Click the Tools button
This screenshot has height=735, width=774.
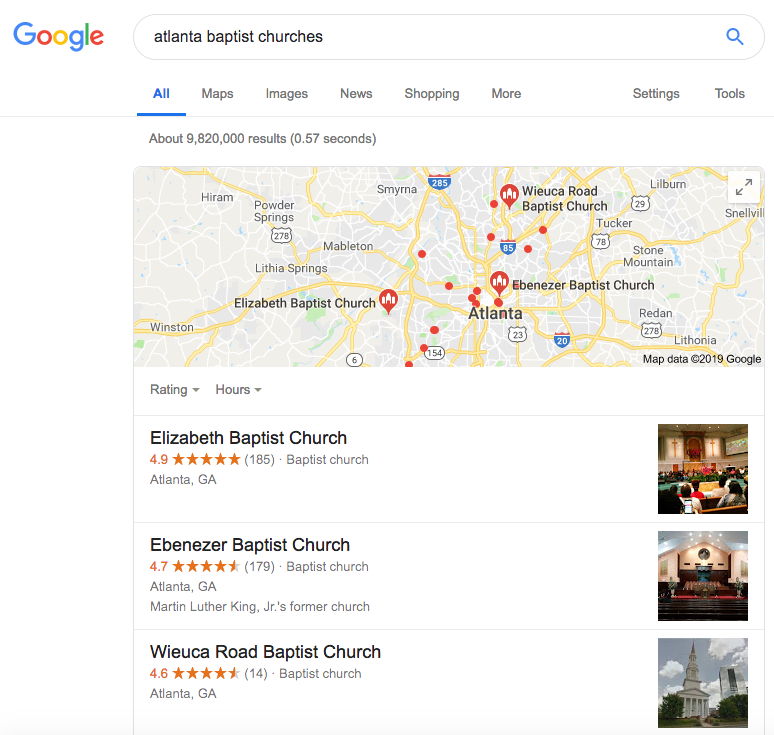[729, 94]
